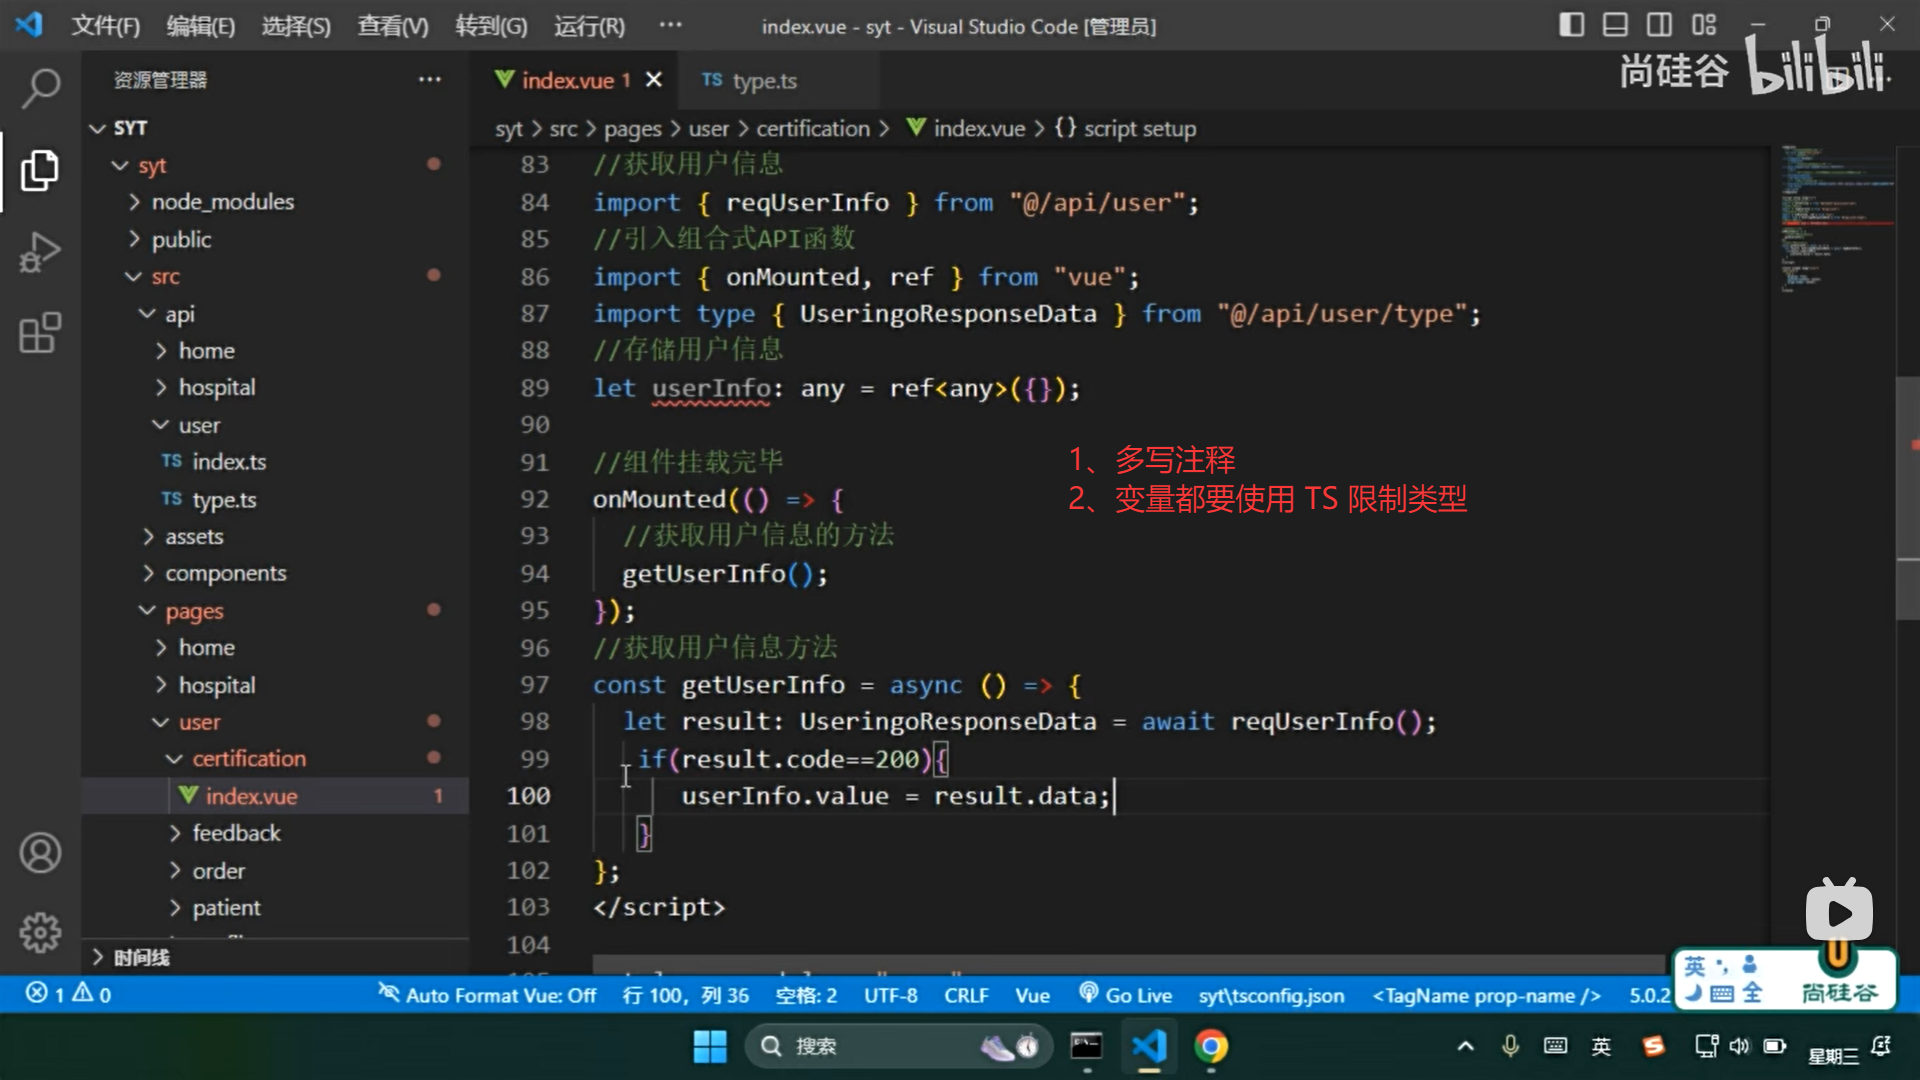Open the Manage gear icon

click(x=40, y=932)
